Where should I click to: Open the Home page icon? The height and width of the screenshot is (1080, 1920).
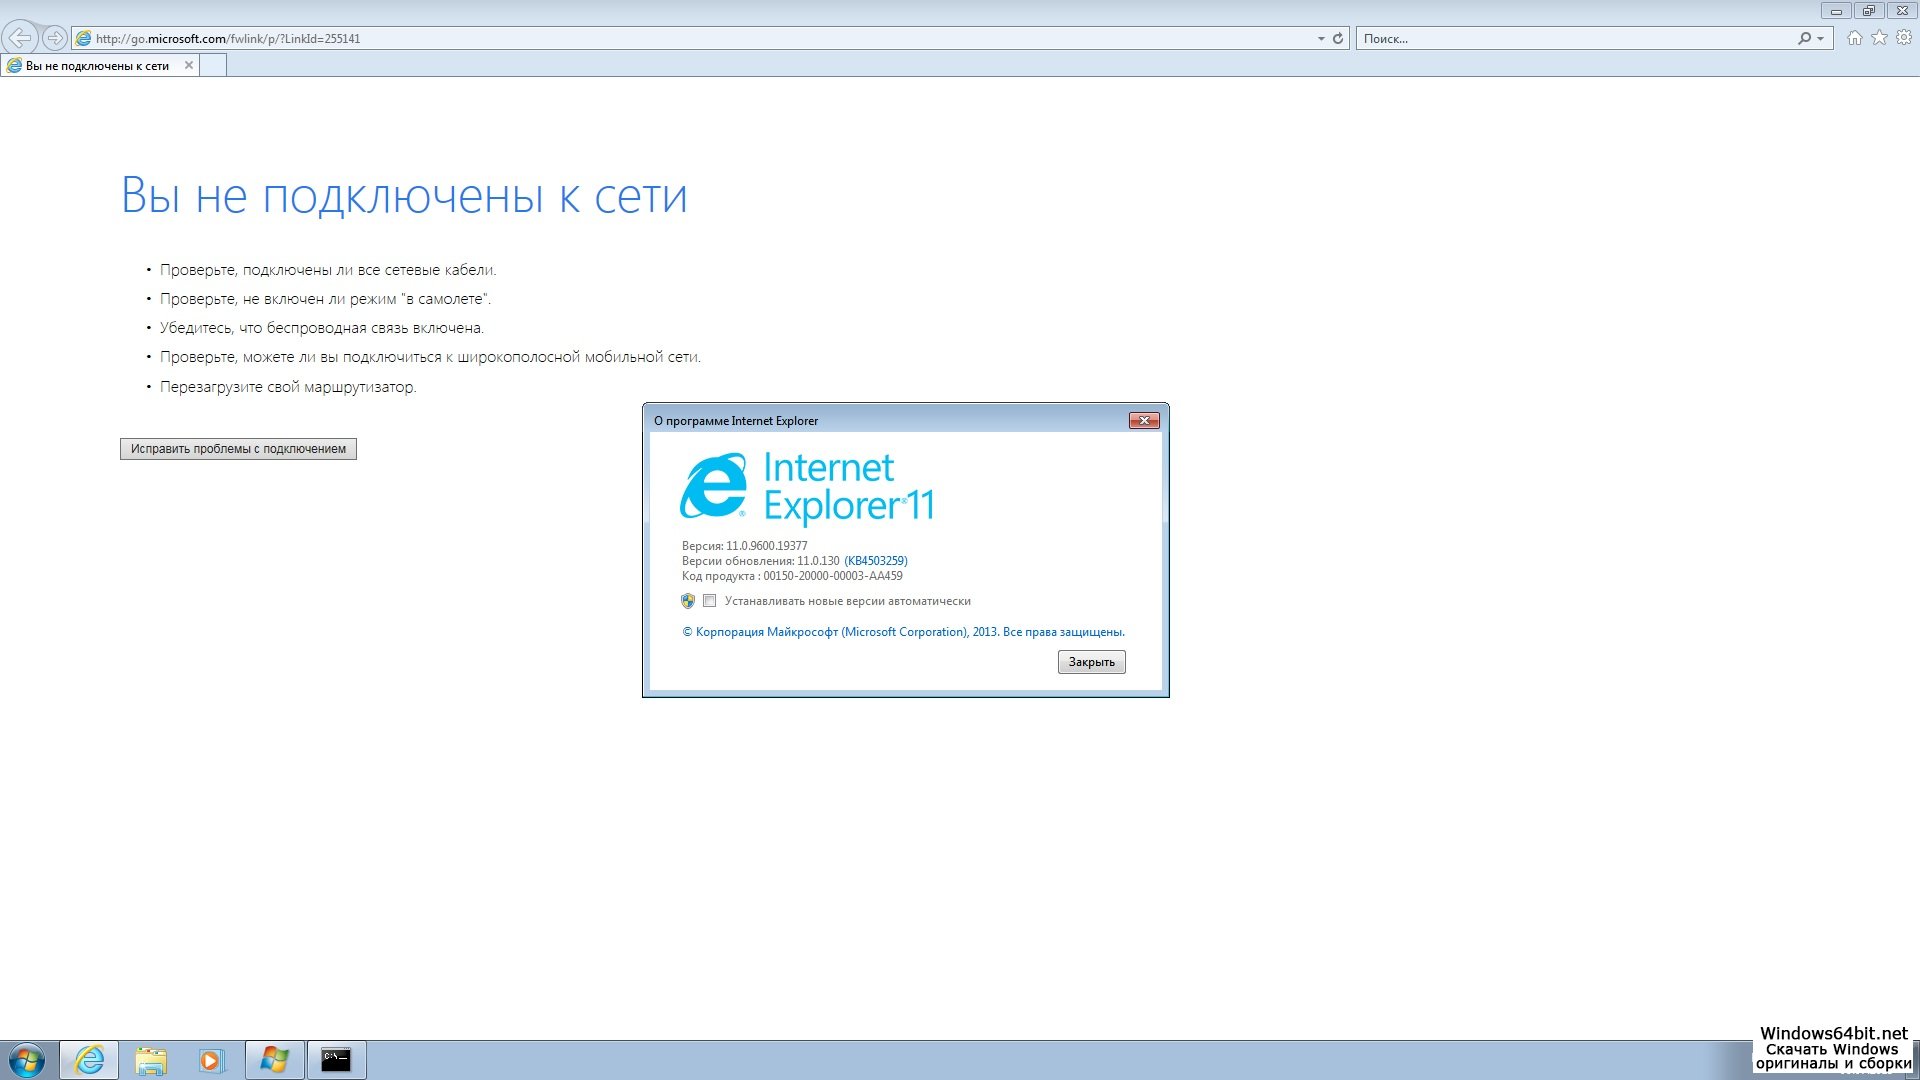point(1855,38)
